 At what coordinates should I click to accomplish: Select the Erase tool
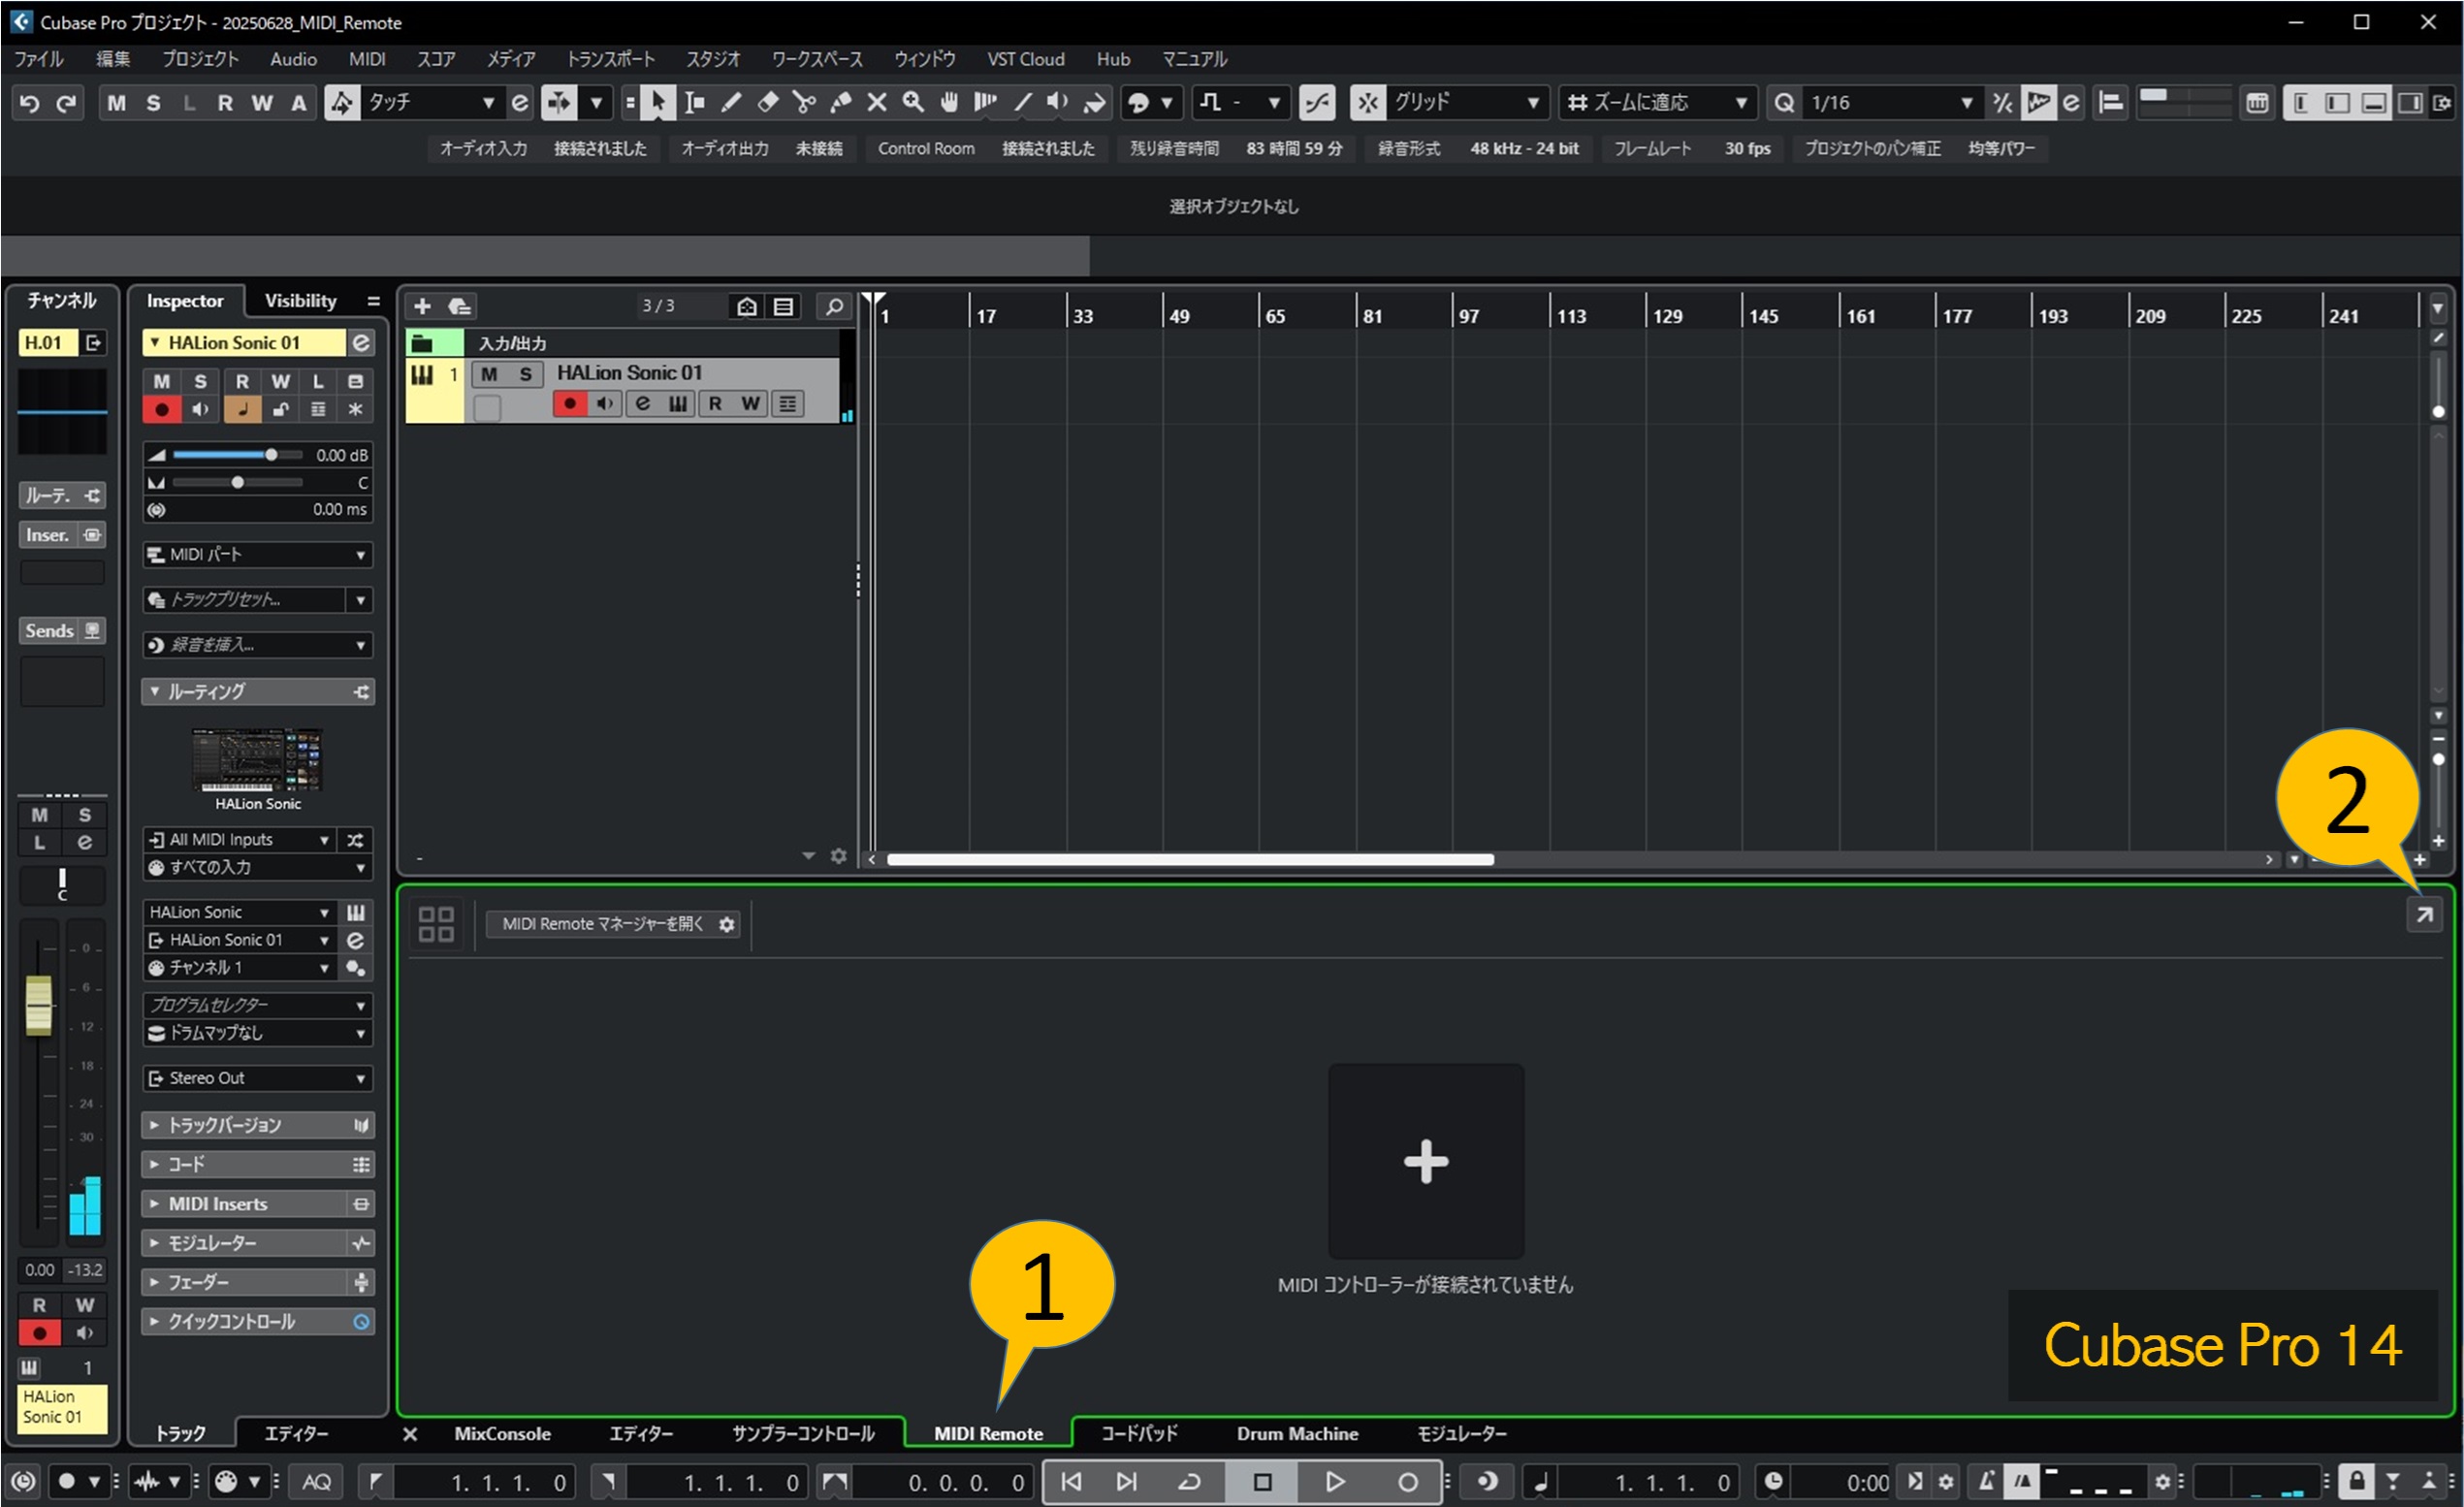pos(768,102)
